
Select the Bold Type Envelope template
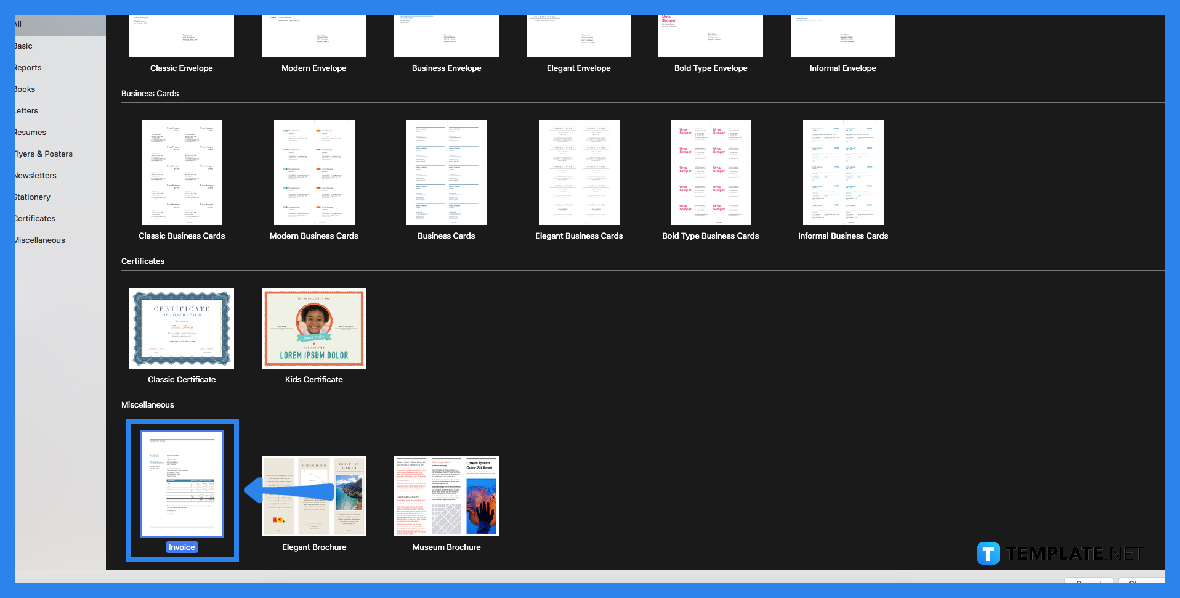(x=710, y=35)
